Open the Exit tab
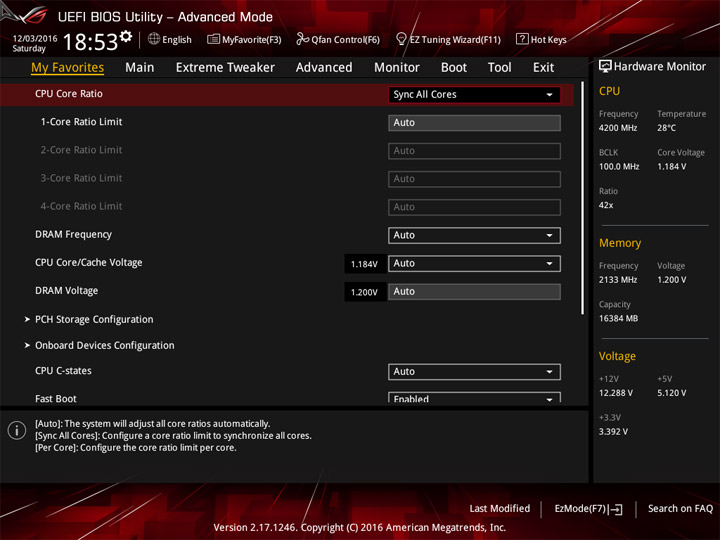The height and width of the screenshot is (540, 720). click(543, 68)
